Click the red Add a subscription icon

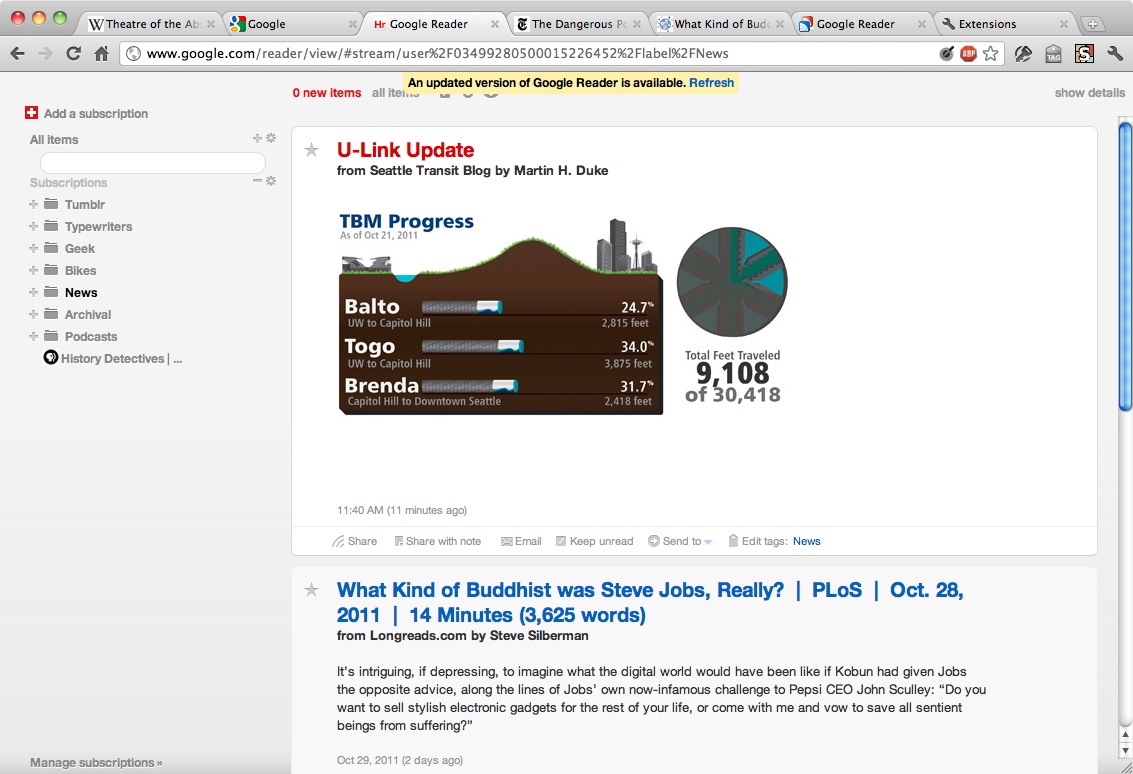31,114
